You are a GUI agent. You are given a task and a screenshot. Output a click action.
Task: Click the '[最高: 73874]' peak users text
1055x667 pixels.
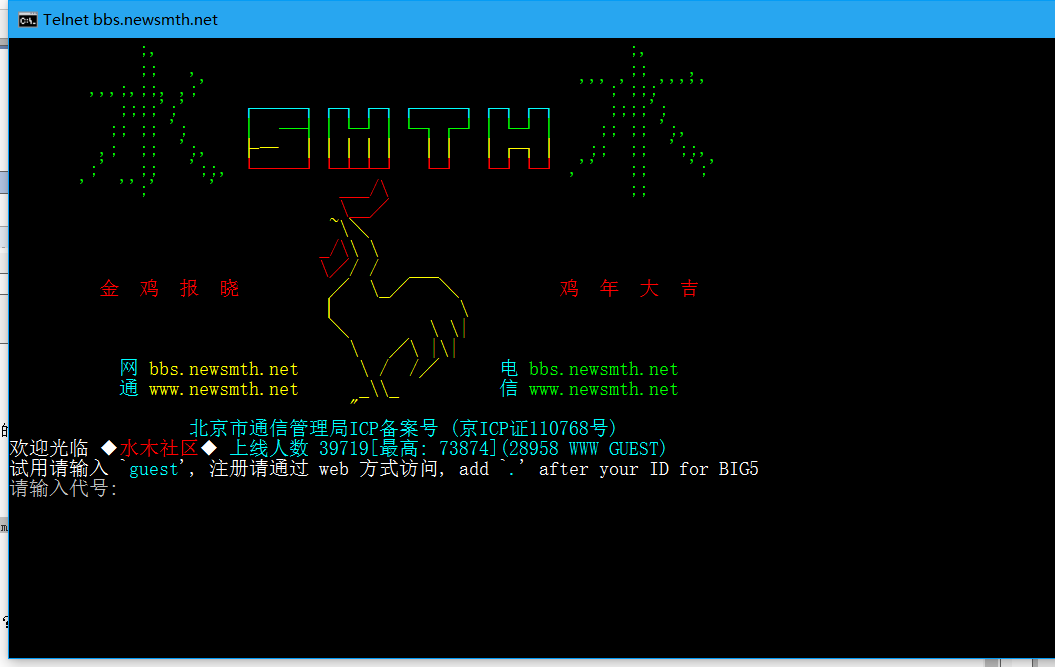[x=434, y=449]
